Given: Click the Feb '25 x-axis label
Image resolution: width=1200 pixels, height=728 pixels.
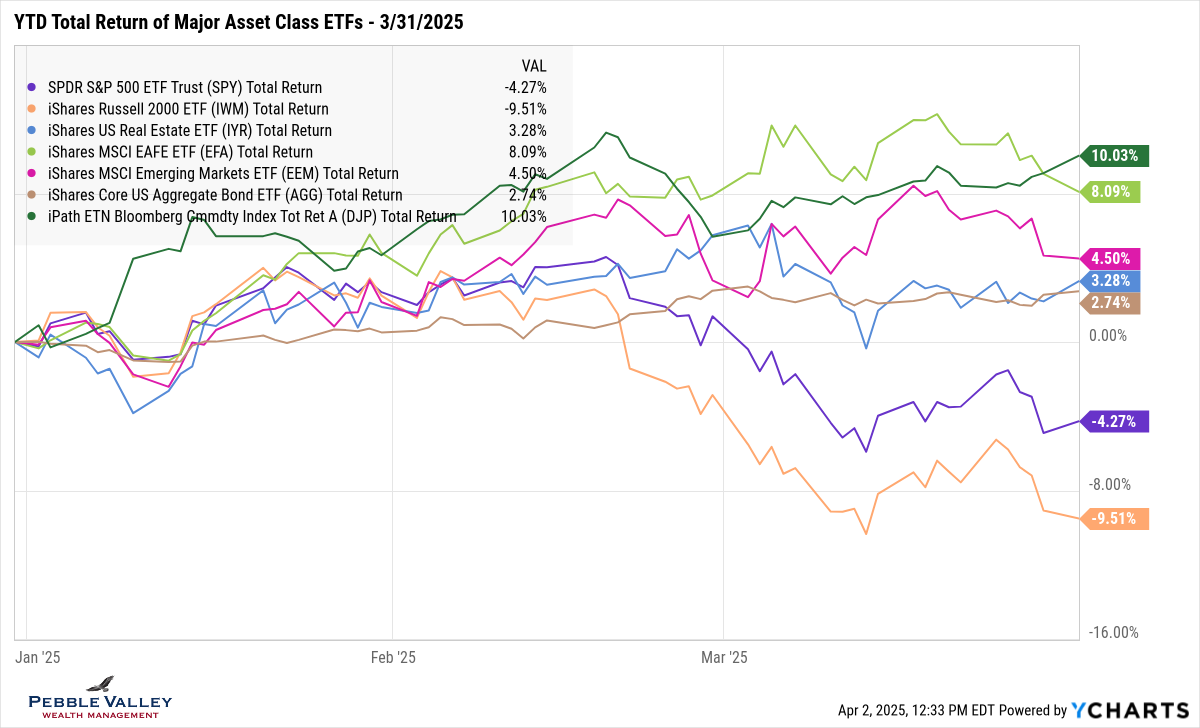Looking at the screenshot, I should click(393, 657).
